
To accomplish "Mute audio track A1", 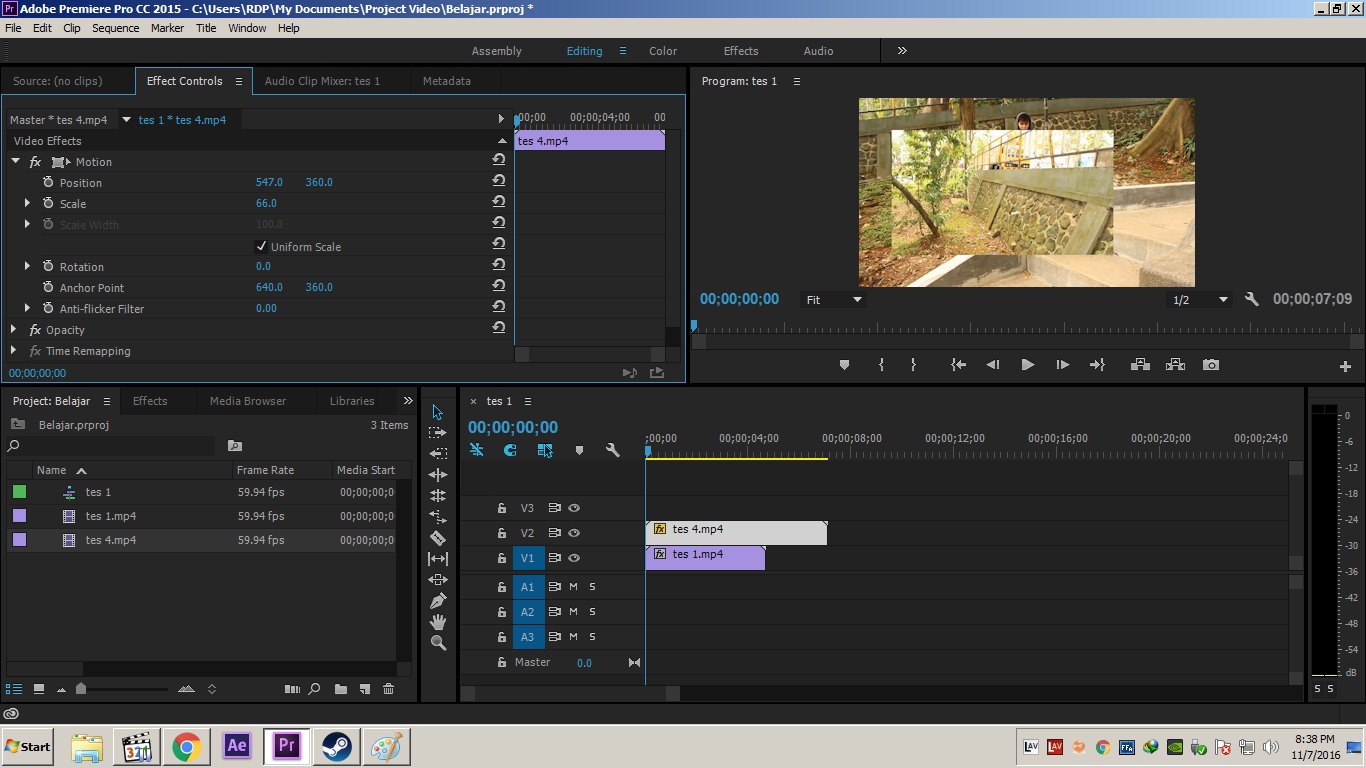I will pos(574,587).
